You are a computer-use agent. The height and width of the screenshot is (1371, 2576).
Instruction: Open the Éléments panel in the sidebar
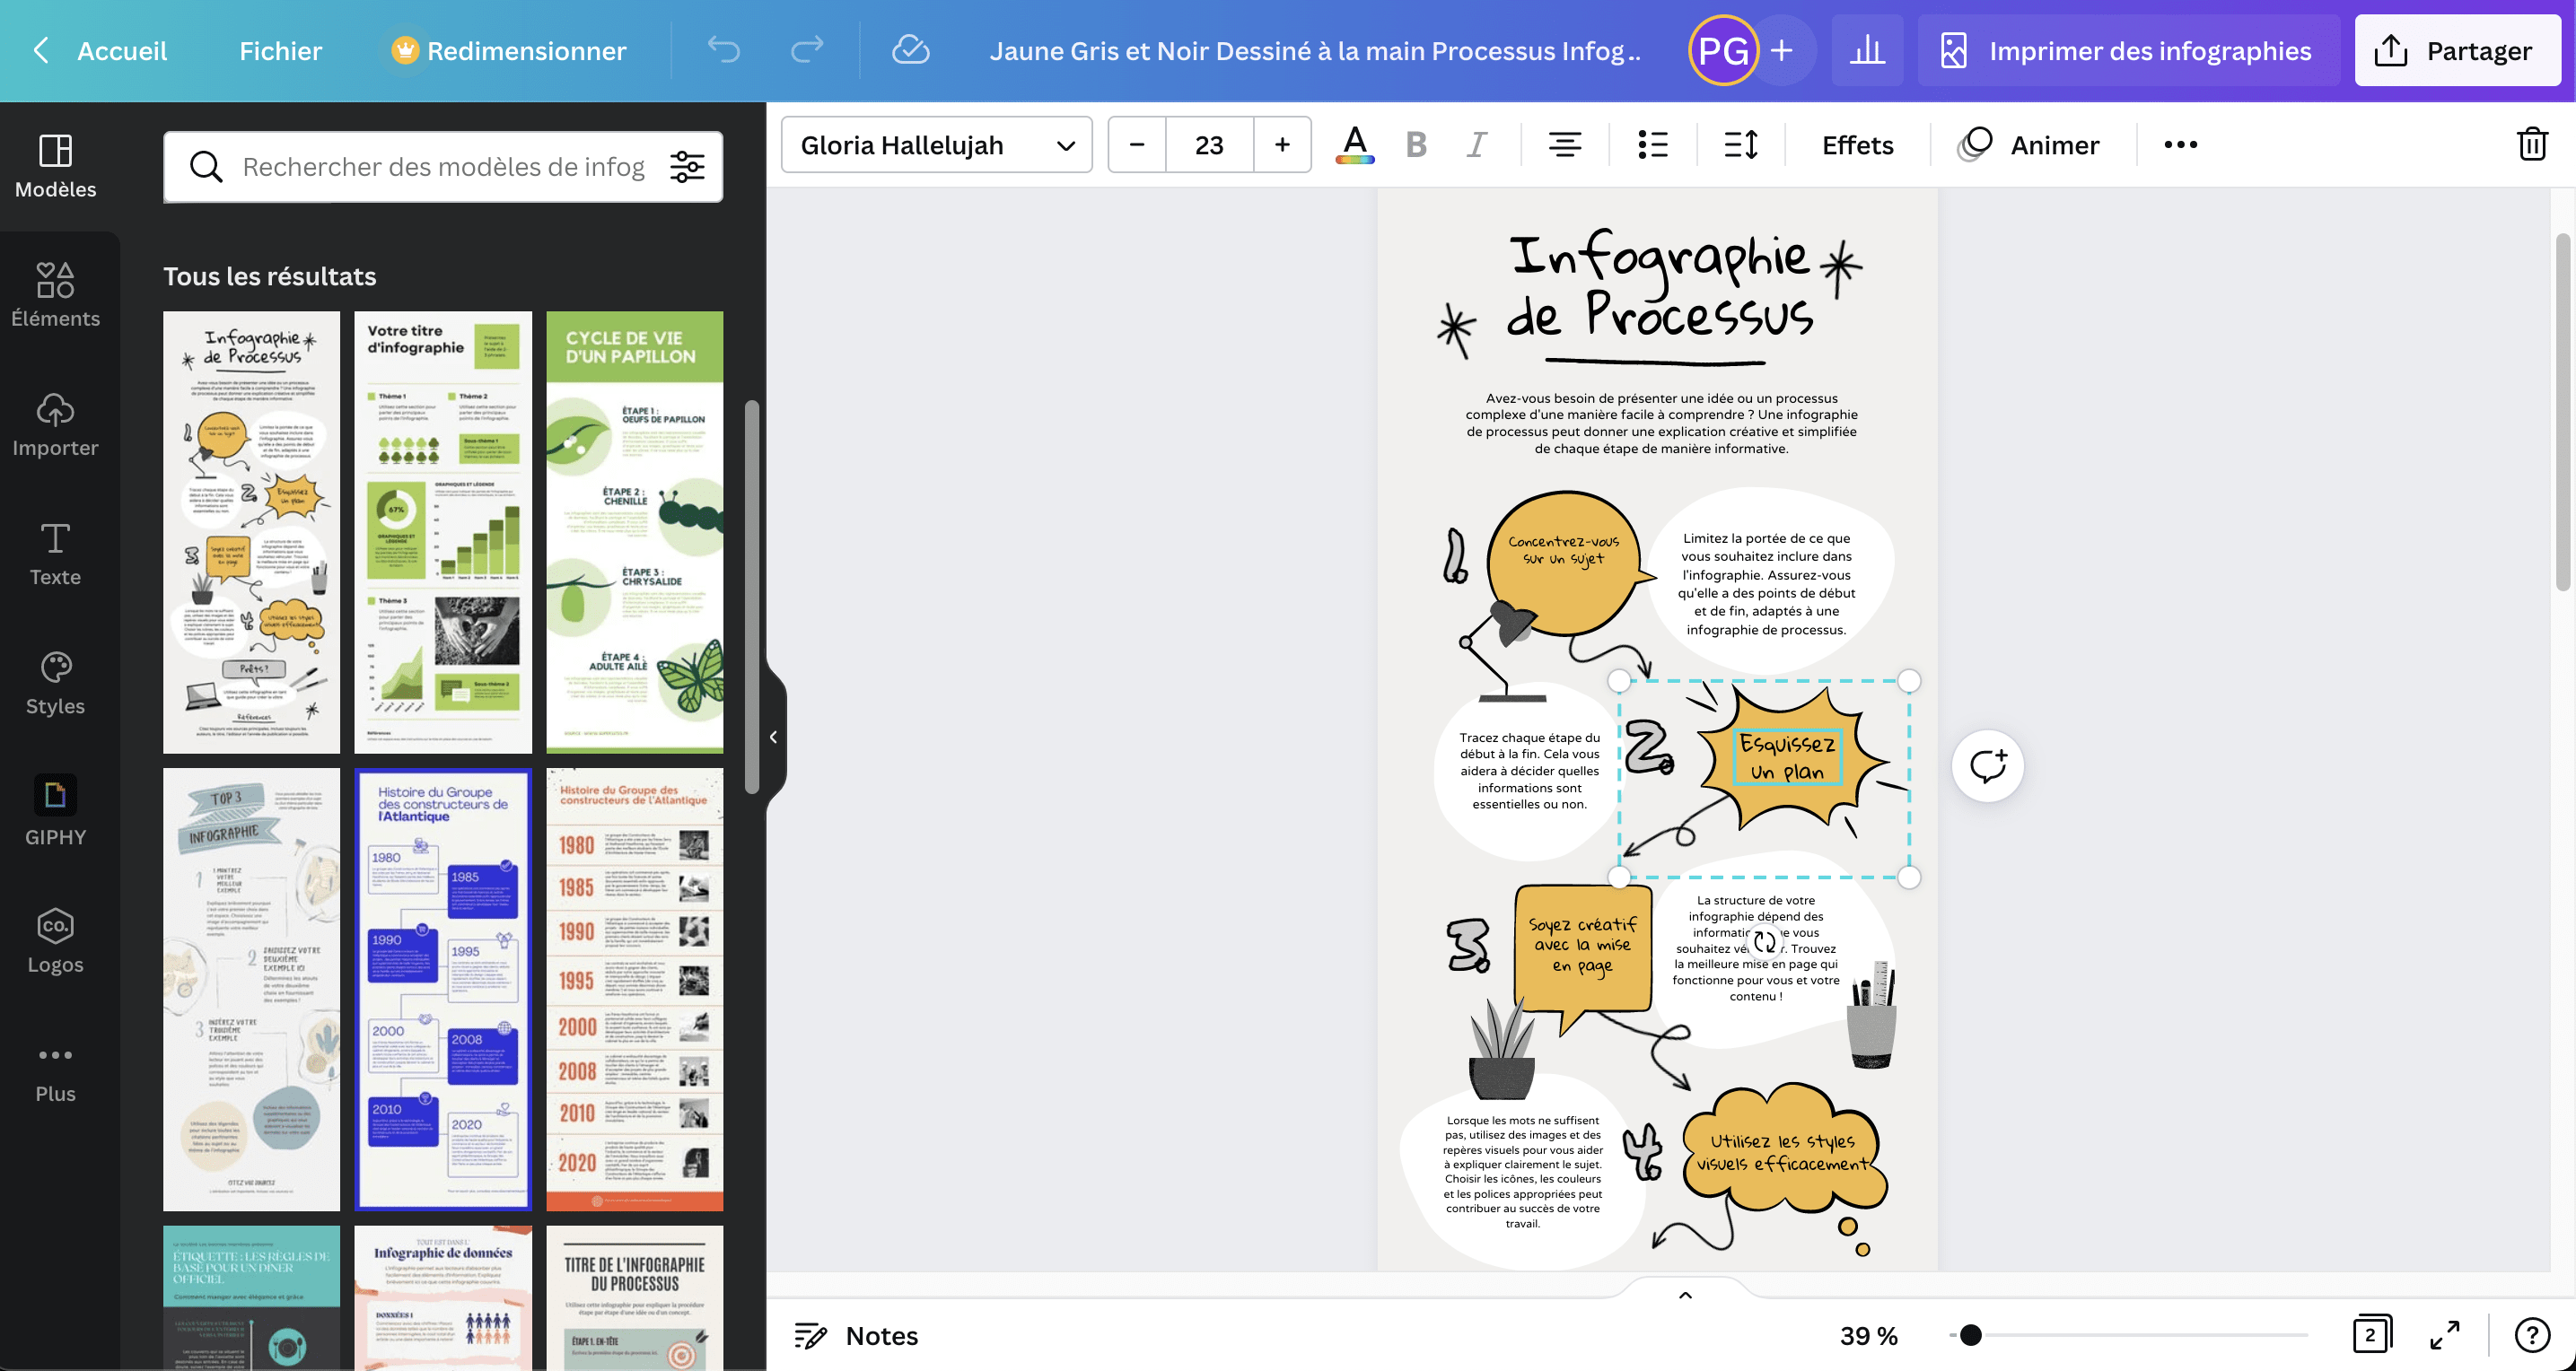tap(56, 295)
